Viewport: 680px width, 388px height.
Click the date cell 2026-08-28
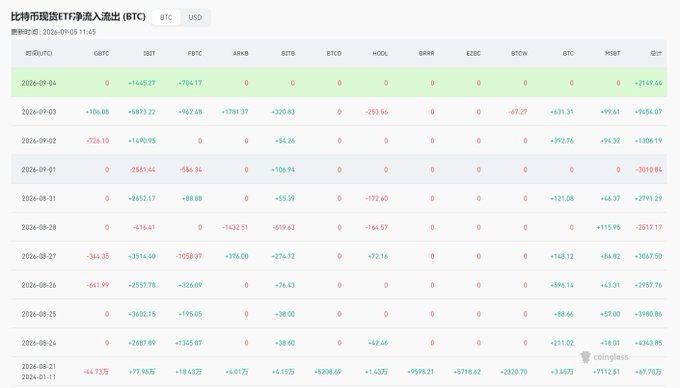click(x=39, y=227)
